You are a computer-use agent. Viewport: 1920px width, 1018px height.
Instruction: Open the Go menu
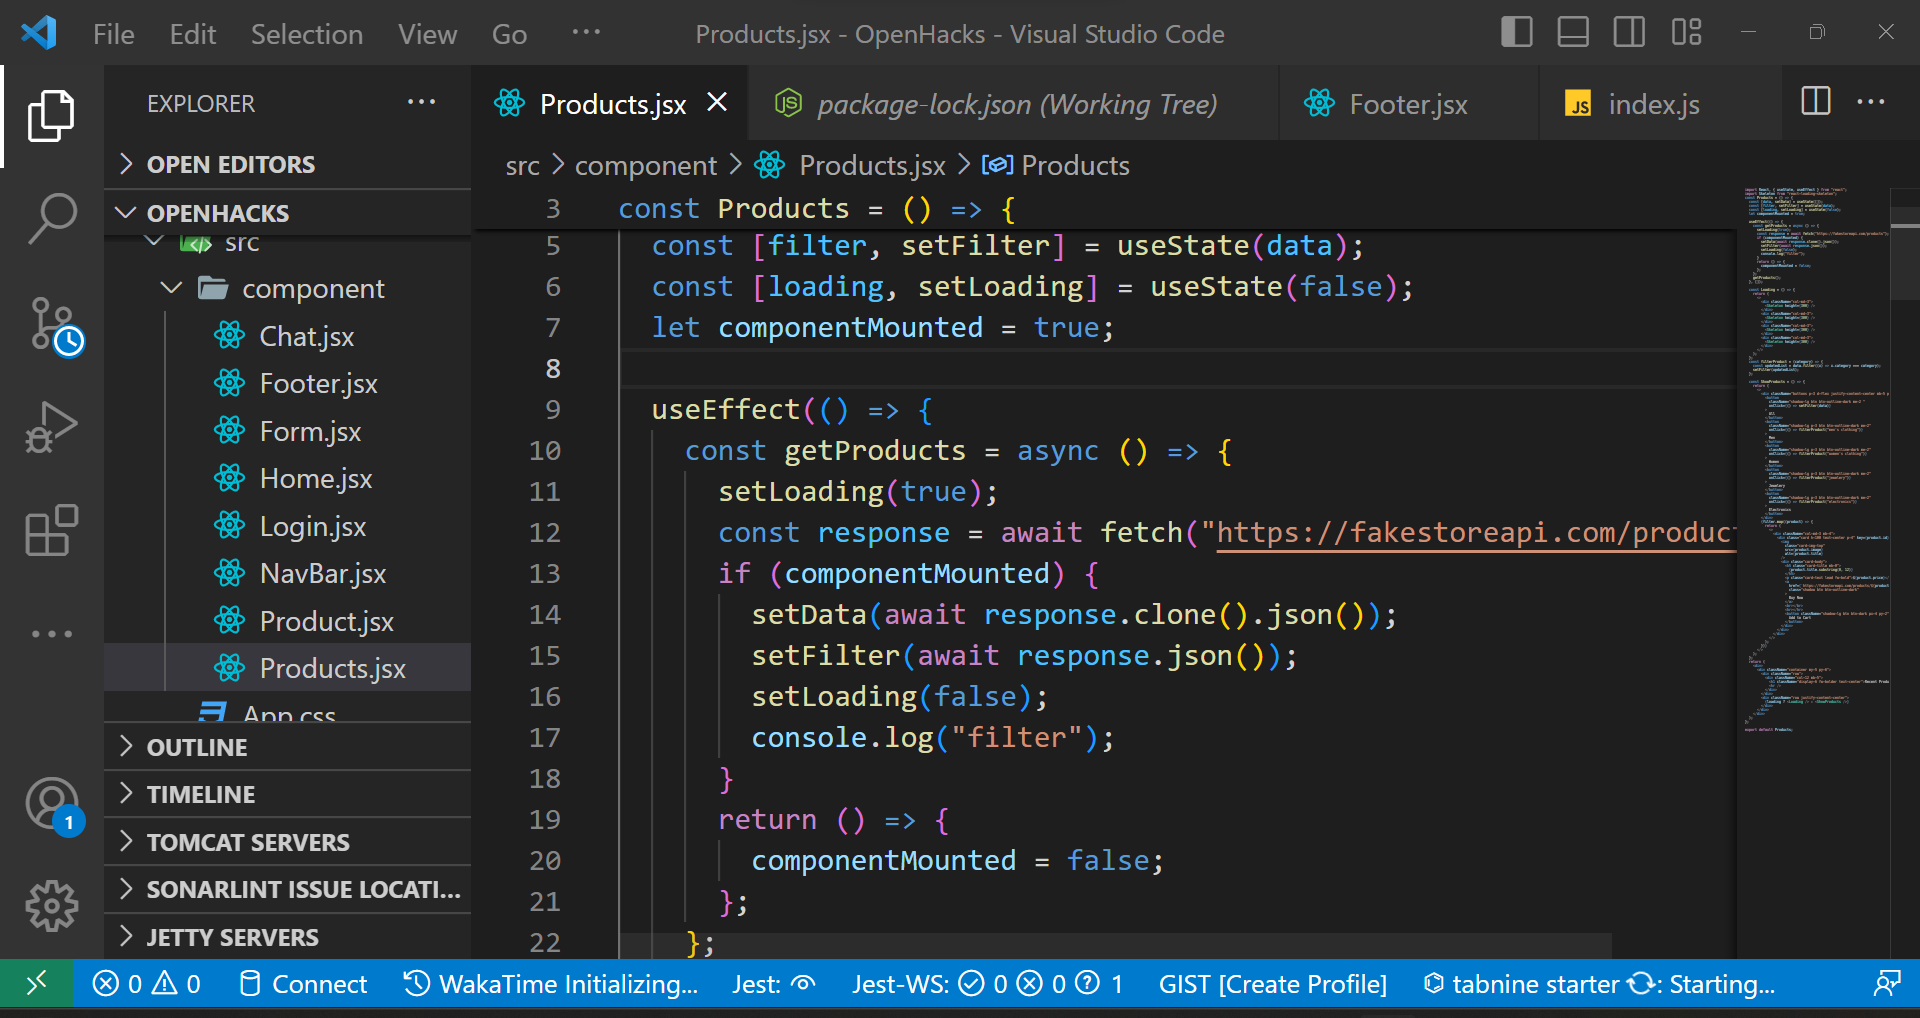pyautogui.click(x=509, y=34)
